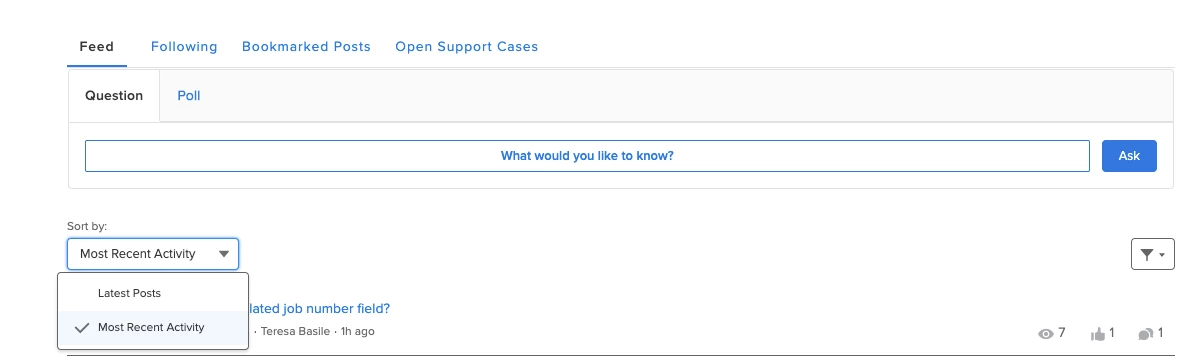Select the Feed tab
The width and height of the screenshot is (1204, 364).
point(96,46)
